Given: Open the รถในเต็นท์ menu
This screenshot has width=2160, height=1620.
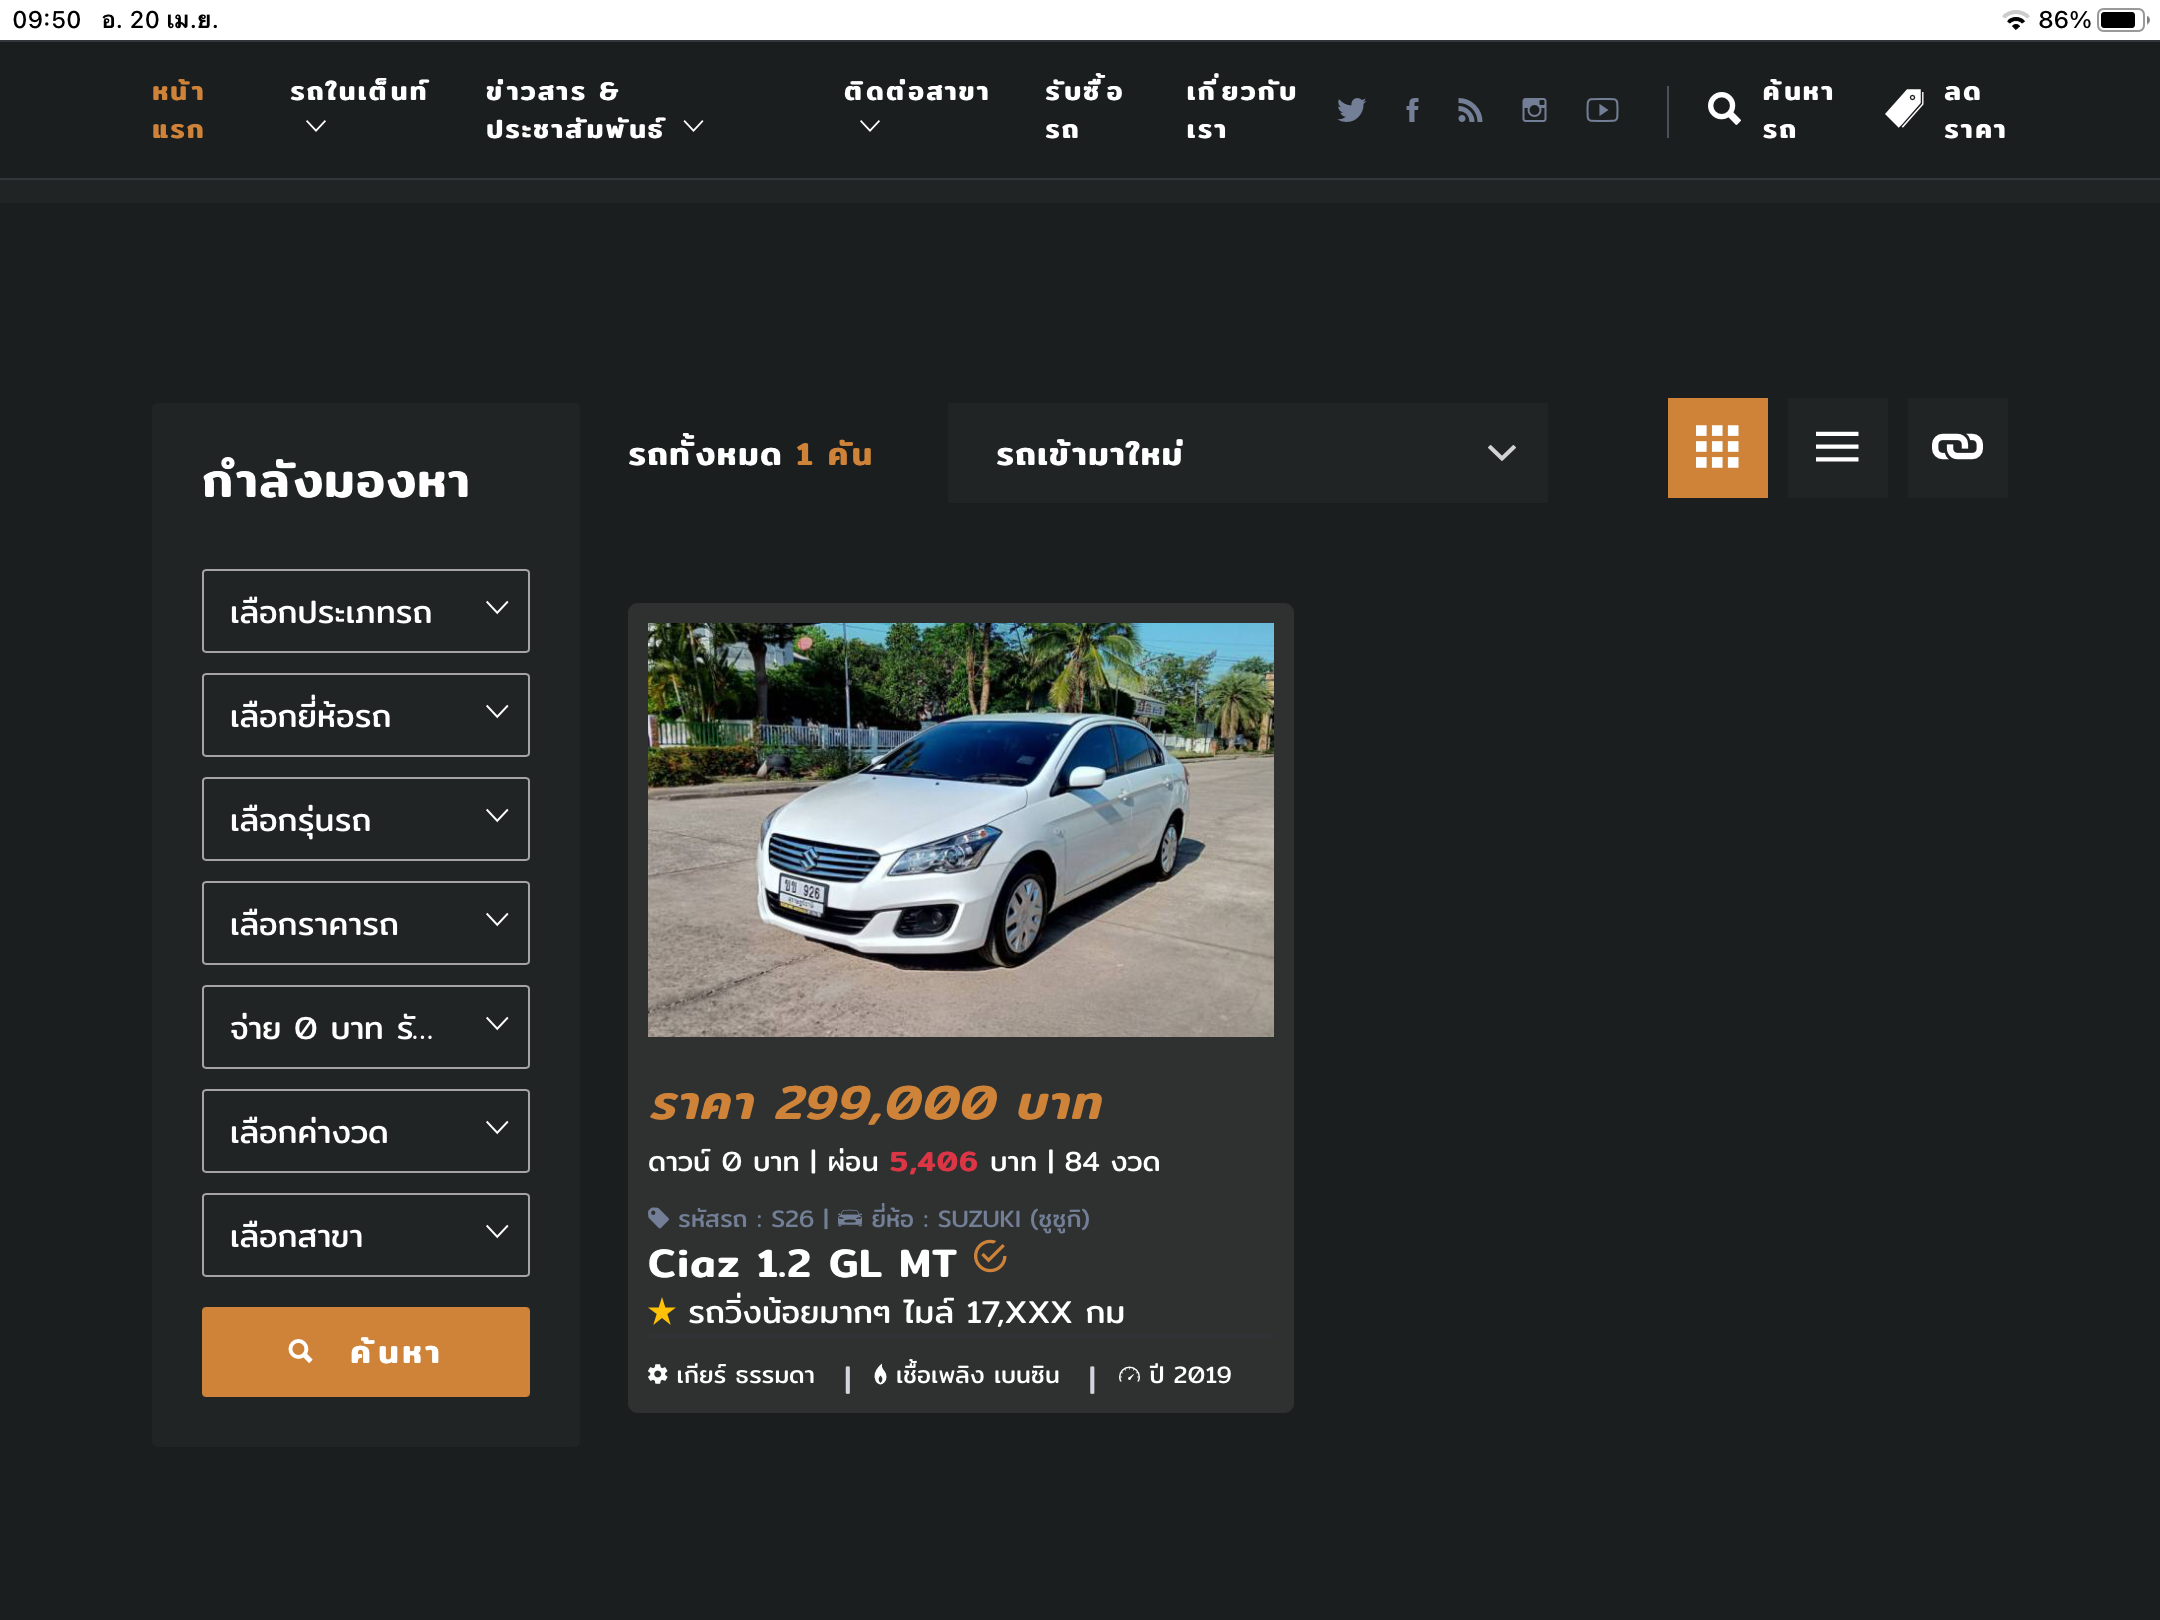Looking at the screenshot, I should point(358,108).
